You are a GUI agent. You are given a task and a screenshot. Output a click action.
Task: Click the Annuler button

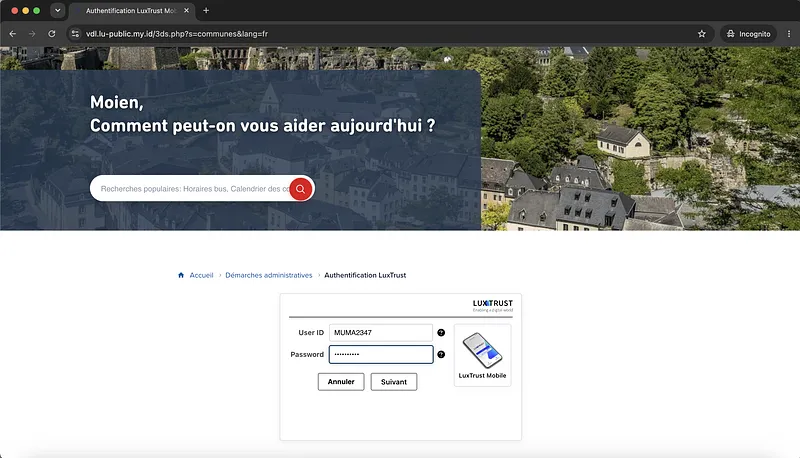click(341, 381)
